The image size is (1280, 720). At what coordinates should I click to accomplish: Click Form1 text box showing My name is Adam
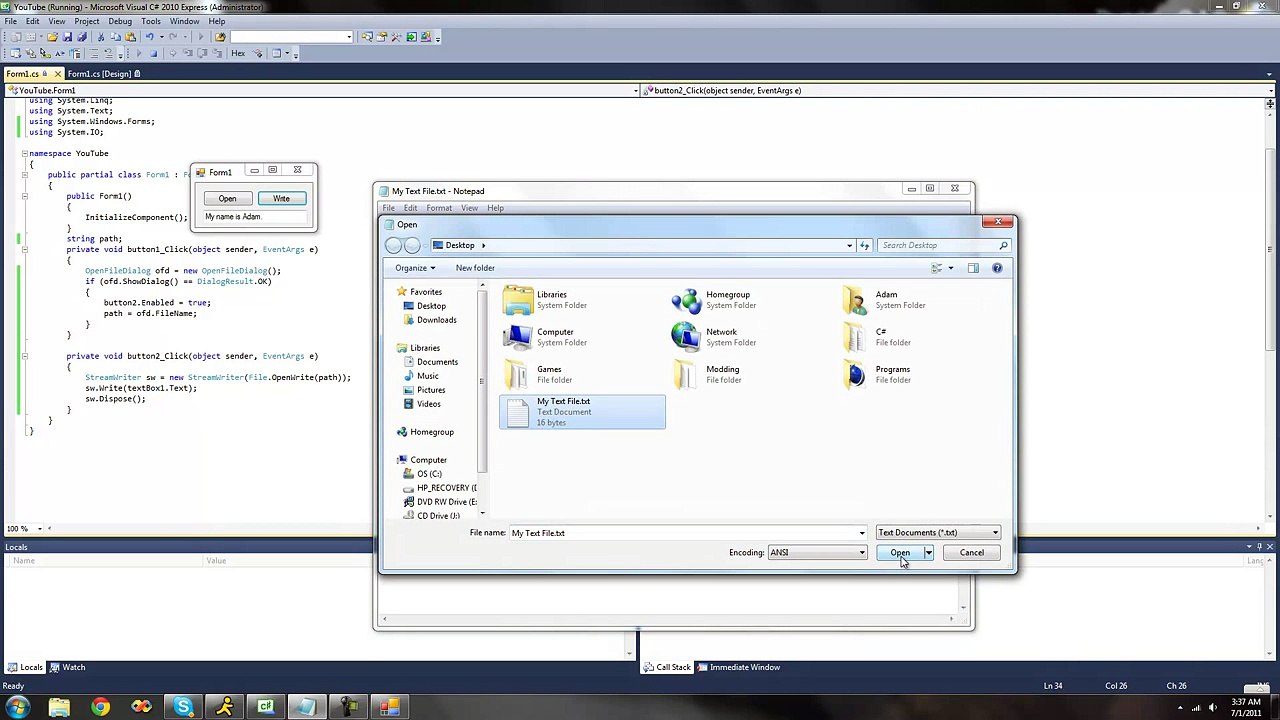[x=254, y=217]
